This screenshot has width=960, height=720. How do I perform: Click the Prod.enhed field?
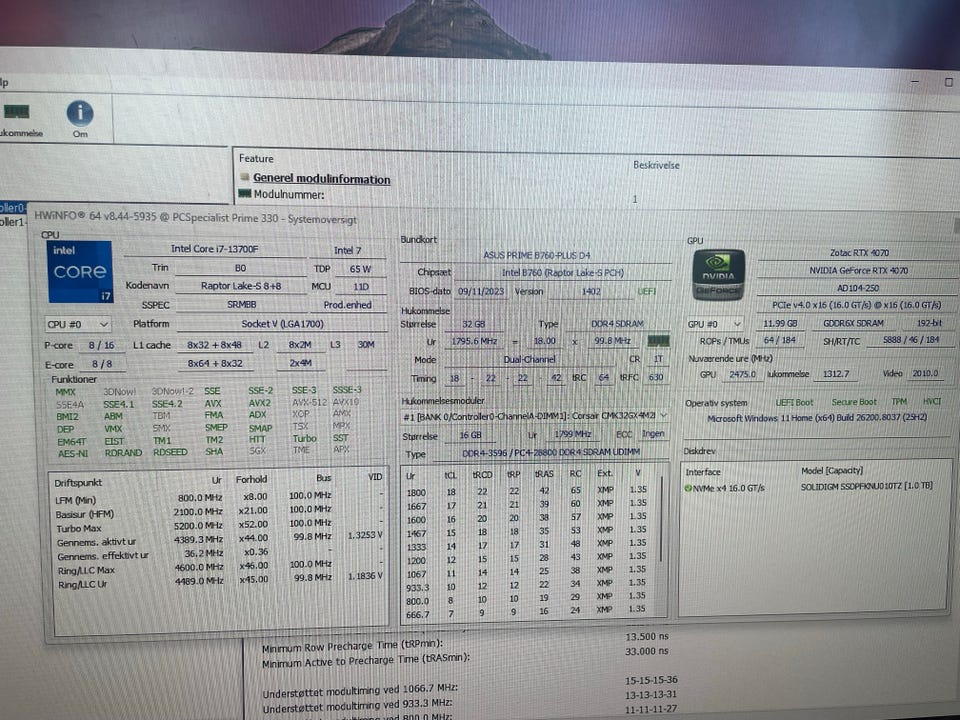(348, 305)
